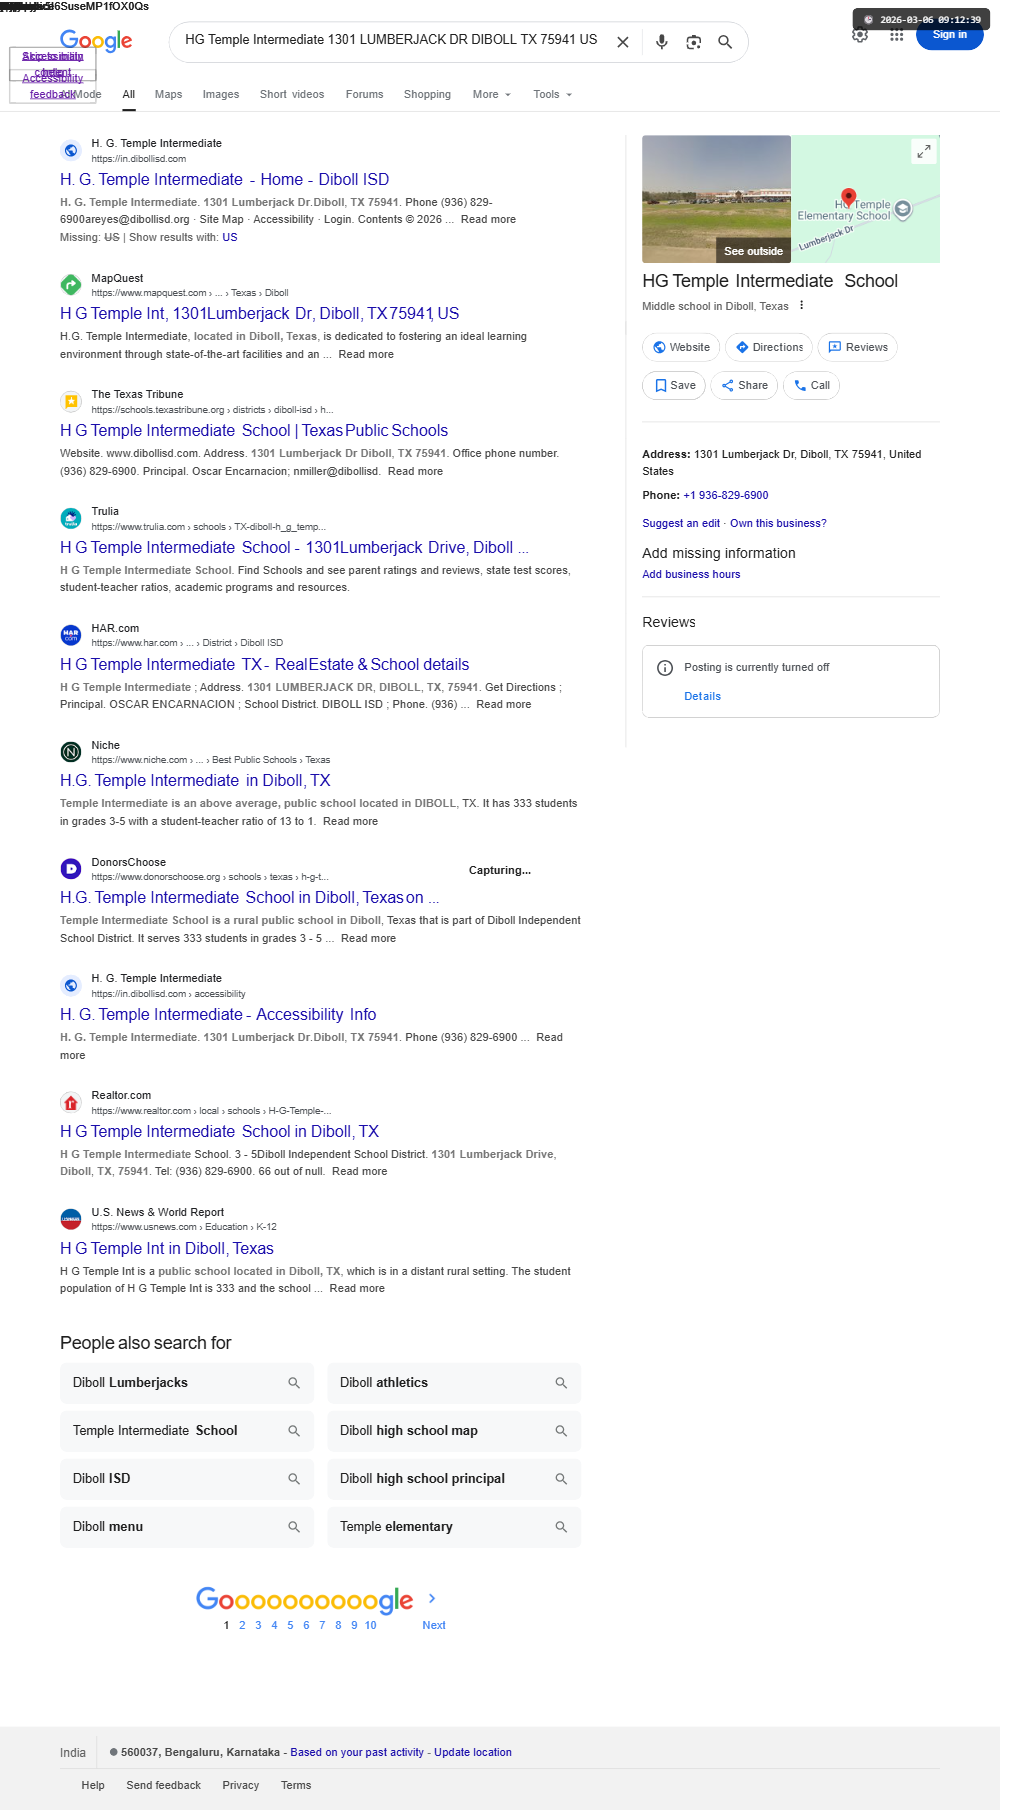Get Directions to HG Temple Intermediate

coord(768,347)
